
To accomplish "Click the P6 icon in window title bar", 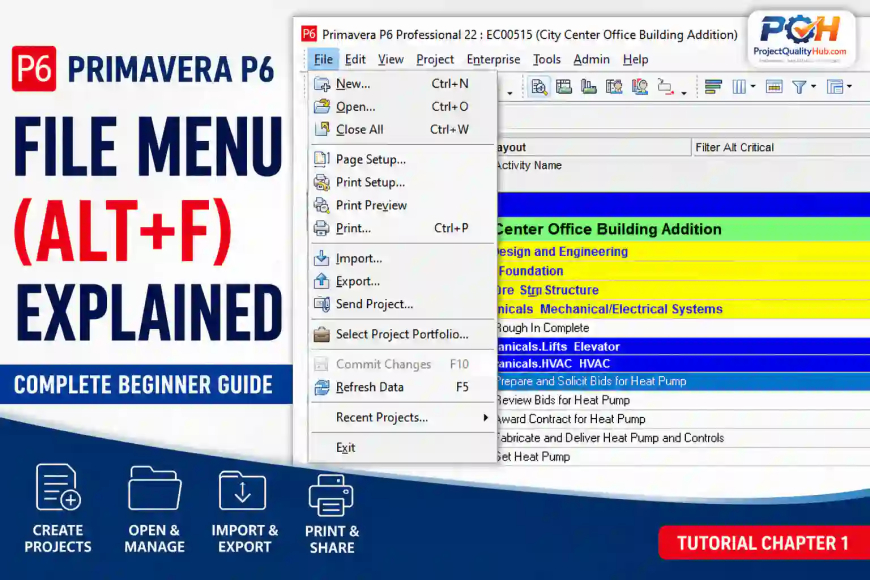I will coord(309,34).
